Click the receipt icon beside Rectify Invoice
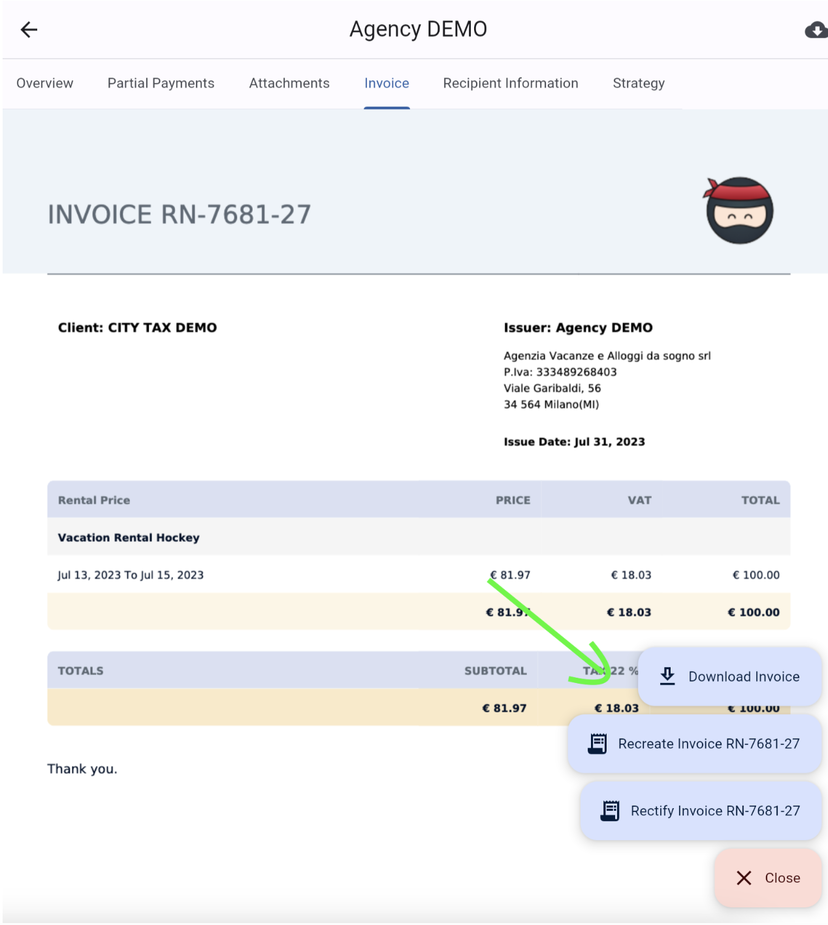Screen dimensions: 828x925 tap(610, 811)
